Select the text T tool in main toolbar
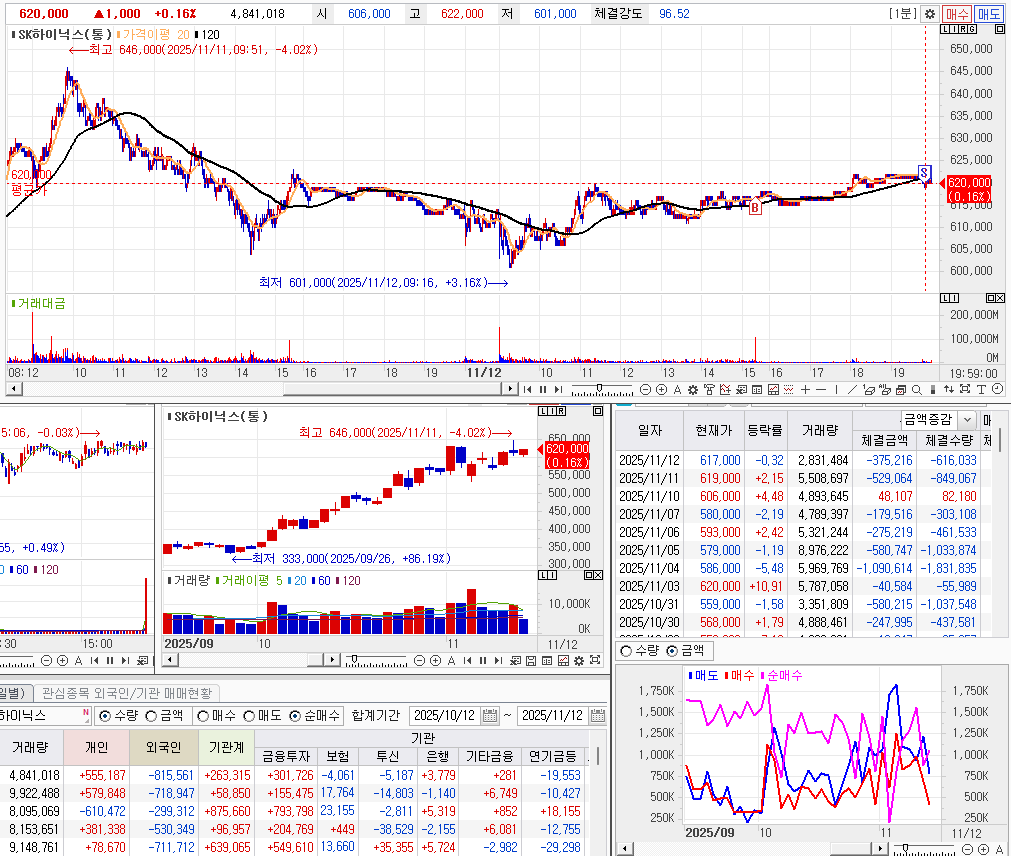 (981, 389)
